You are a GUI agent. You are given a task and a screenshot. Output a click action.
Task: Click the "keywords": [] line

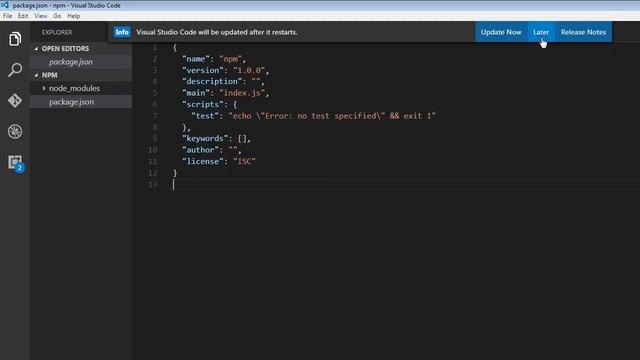(x=216, y=139)
